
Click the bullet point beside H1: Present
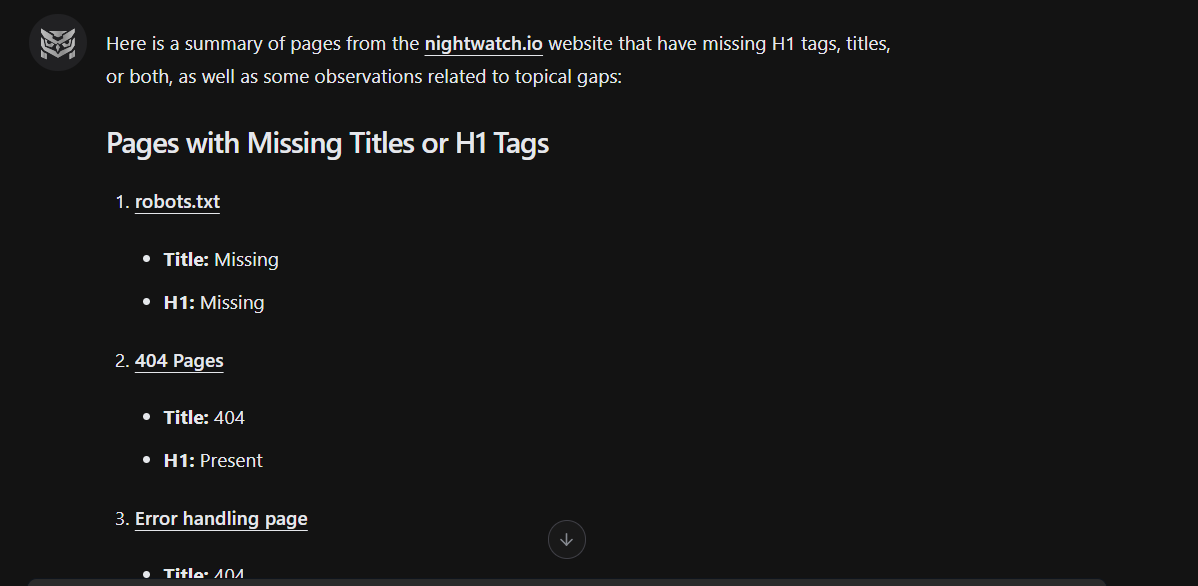pyautogui.click(x=147, y=461)
